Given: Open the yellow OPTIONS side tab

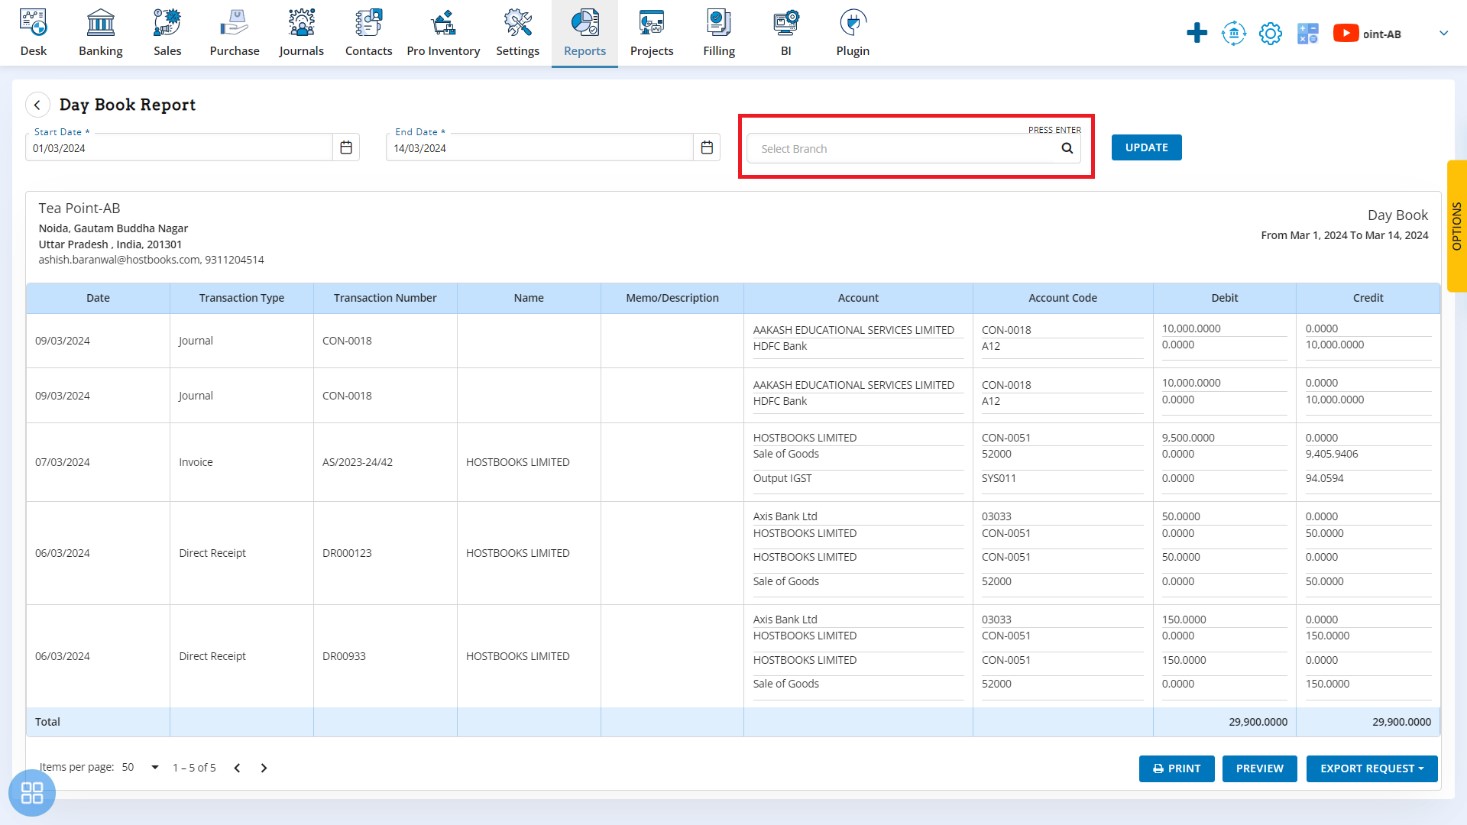Looking at the screenshot, I should coord(1456,226).
